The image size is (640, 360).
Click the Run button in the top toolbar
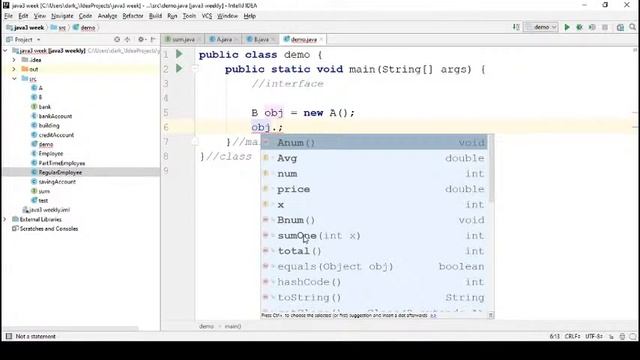pos(567,27)
